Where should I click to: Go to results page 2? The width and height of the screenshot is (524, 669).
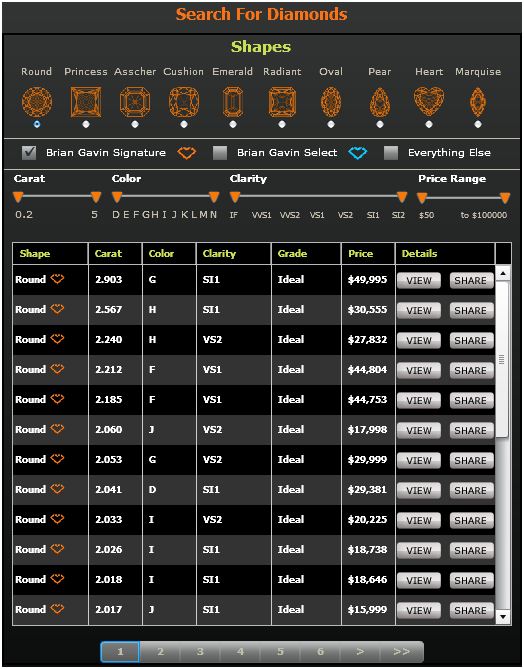(160, 652)
